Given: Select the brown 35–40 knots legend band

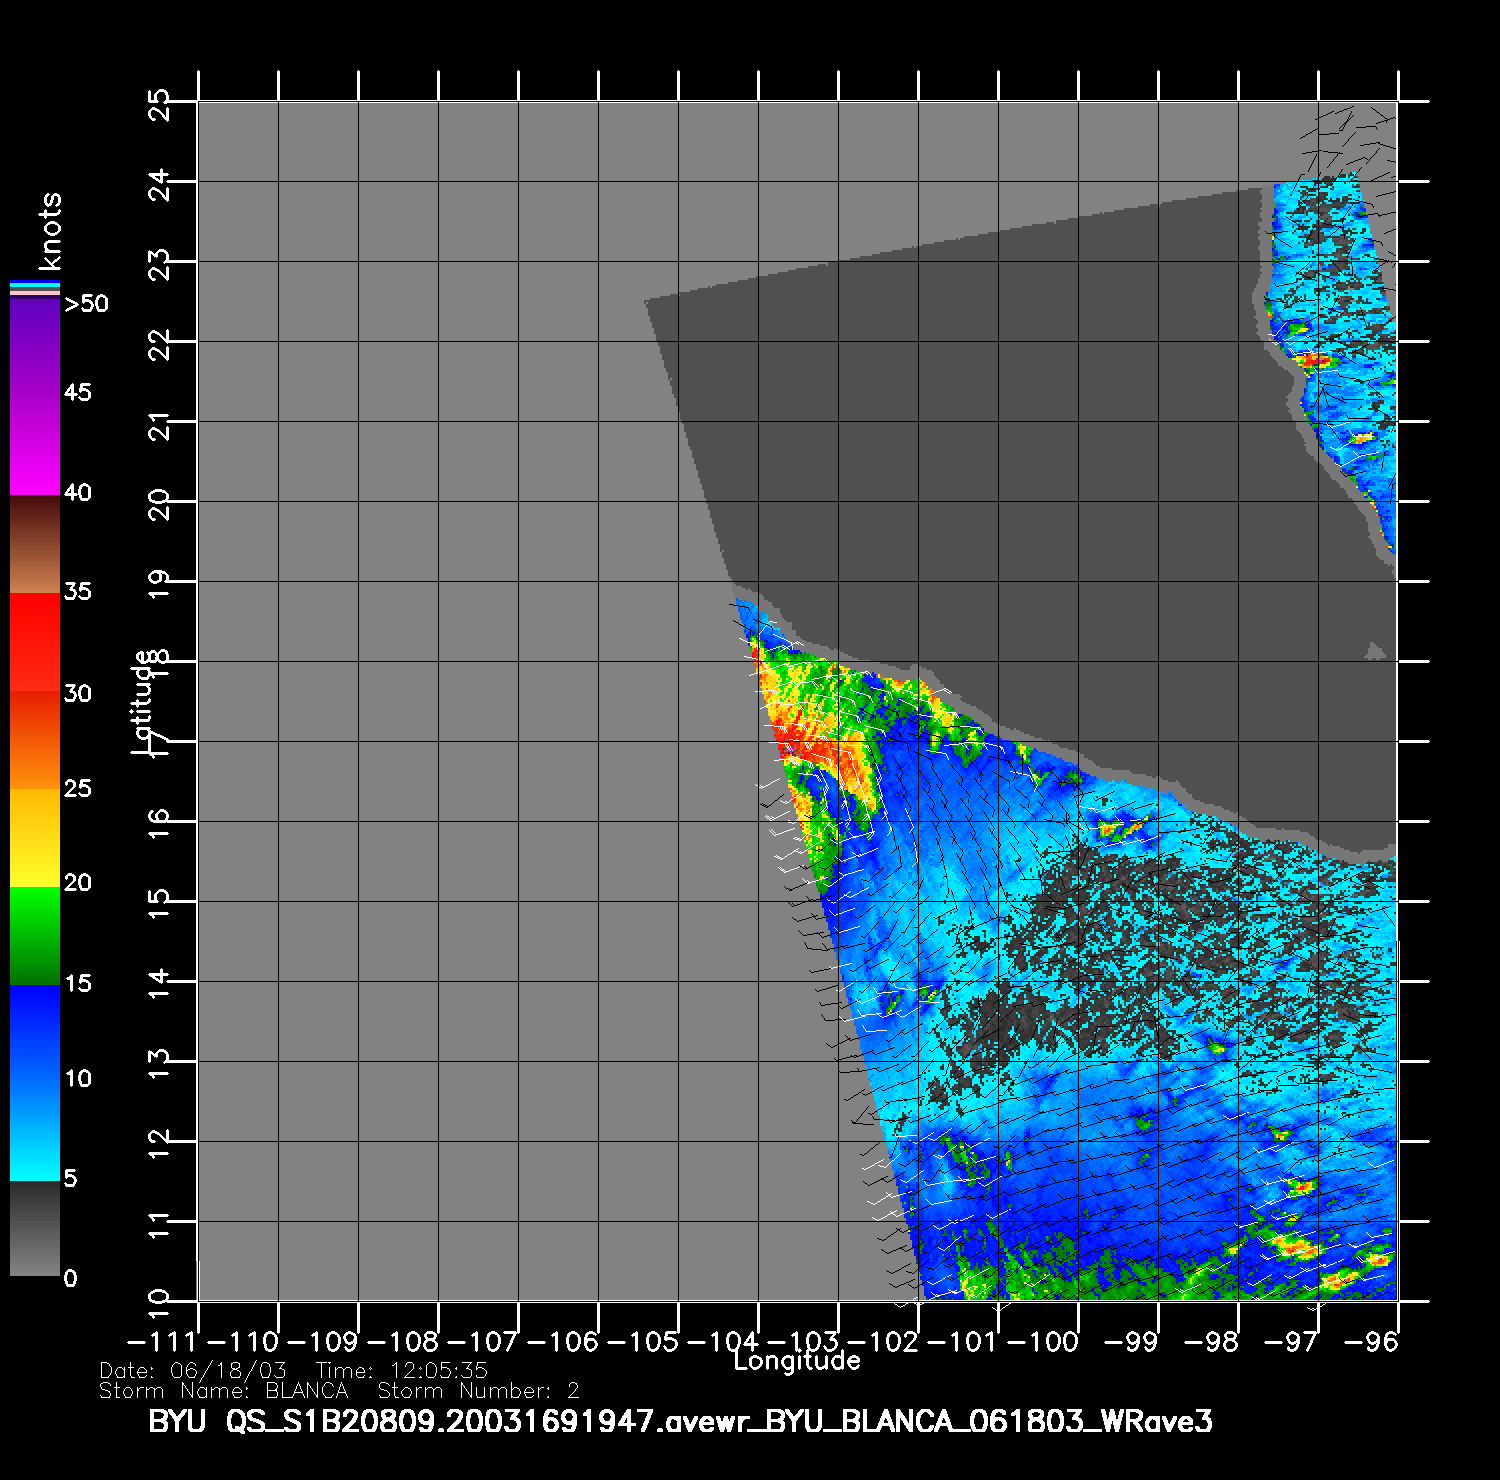Looking at the screenshot, I should (x=35, y=544).
